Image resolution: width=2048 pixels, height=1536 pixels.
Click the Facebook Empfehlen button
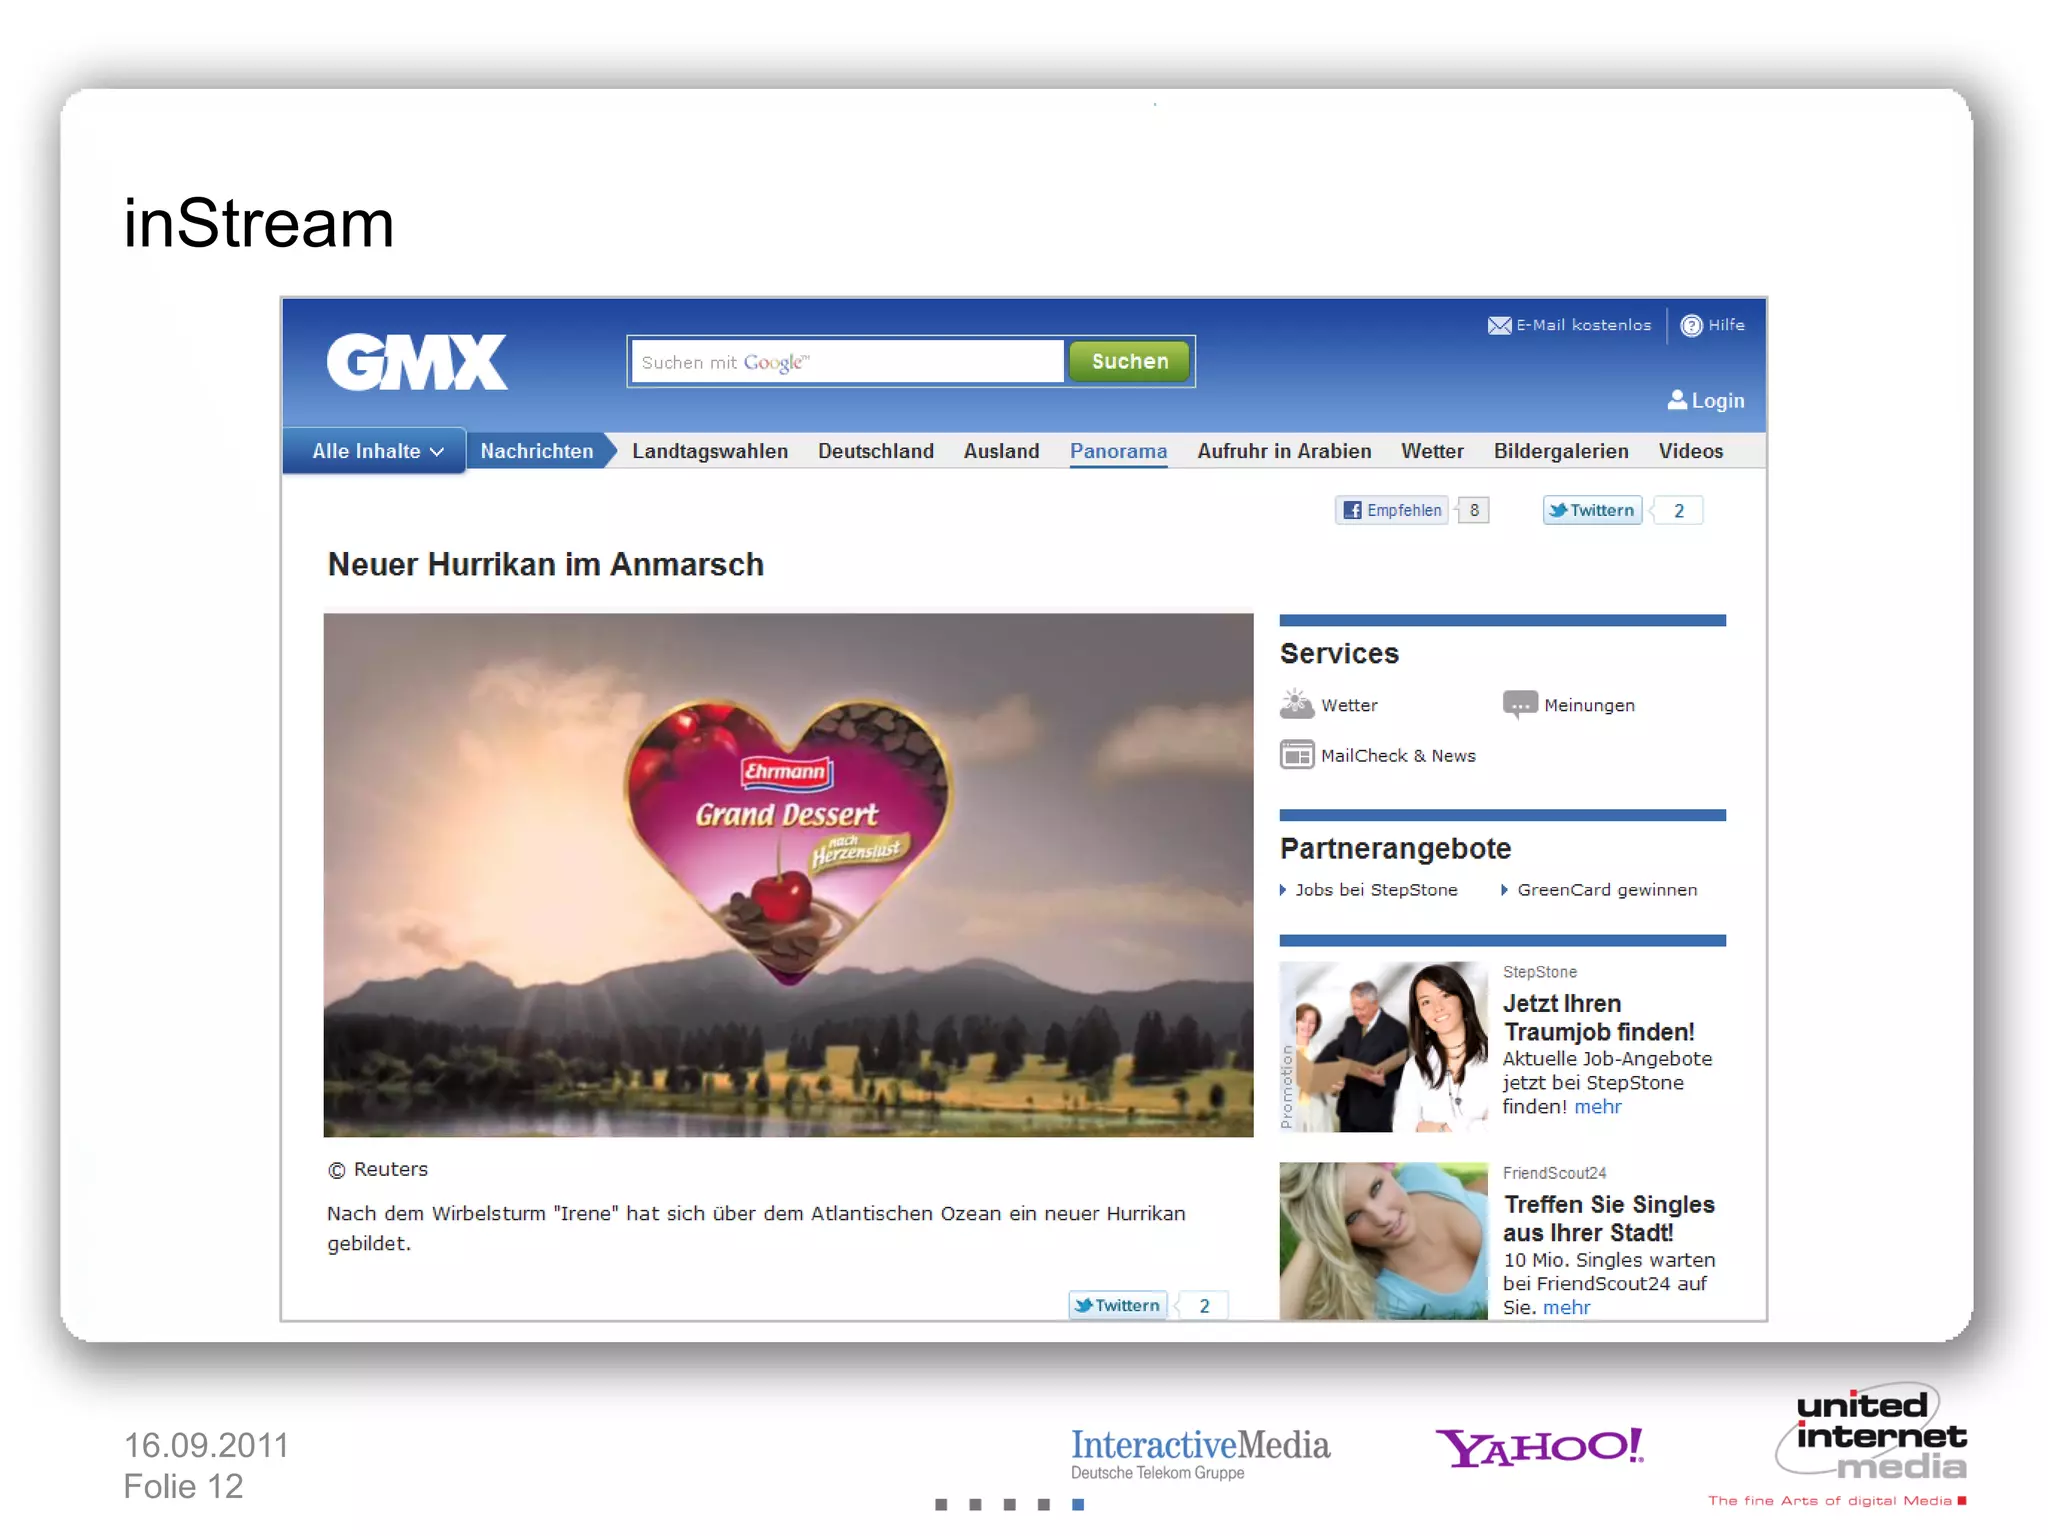pos(1392,510)
